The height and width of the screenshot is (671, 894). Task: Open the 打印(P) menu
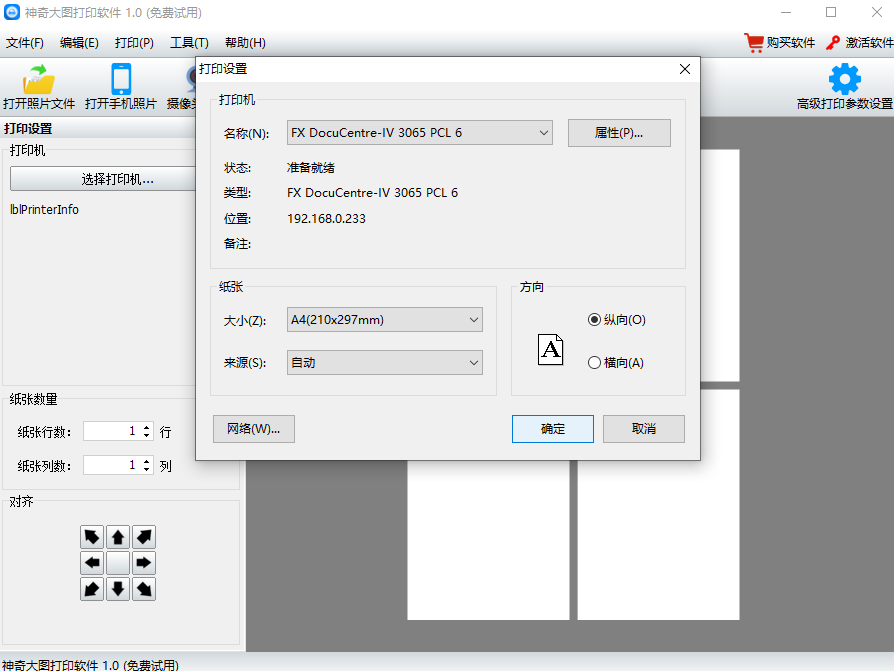[x=133, y=42]
